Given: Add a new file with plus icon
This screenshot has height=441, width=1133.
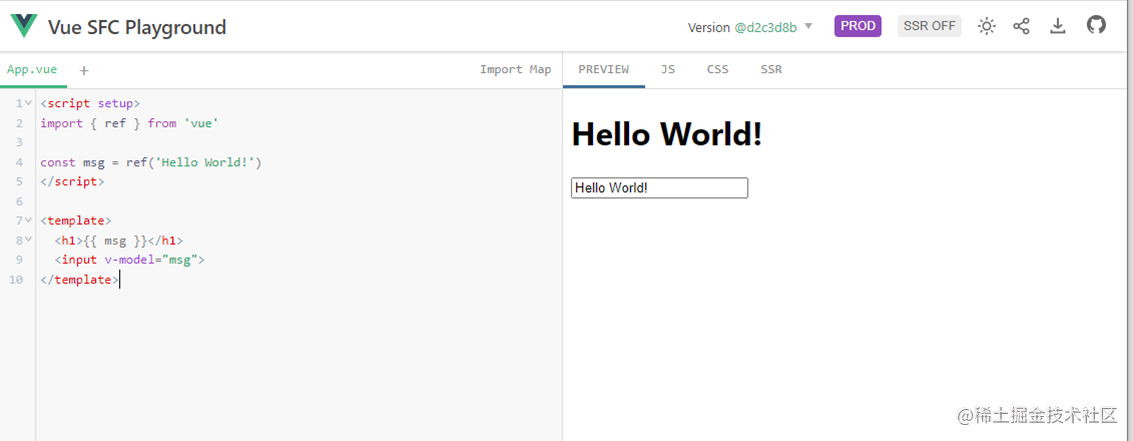Looking at the screenshot, I should coord(84,70).
